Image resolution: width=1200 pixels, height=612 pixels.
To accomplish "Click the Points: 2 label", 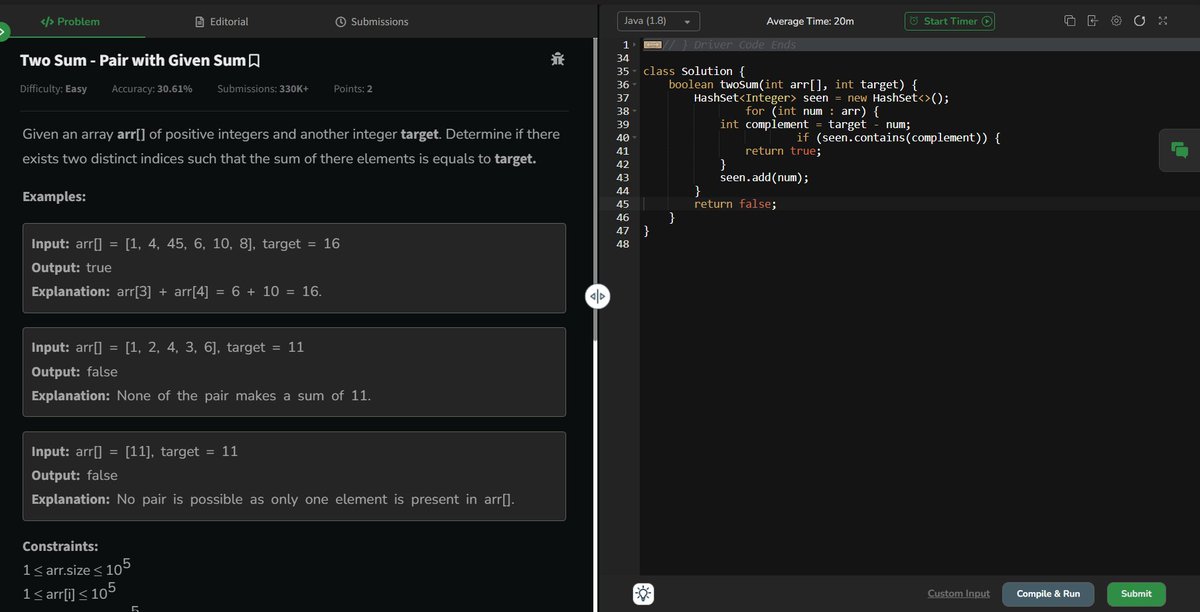I will (x=353, y=89).
